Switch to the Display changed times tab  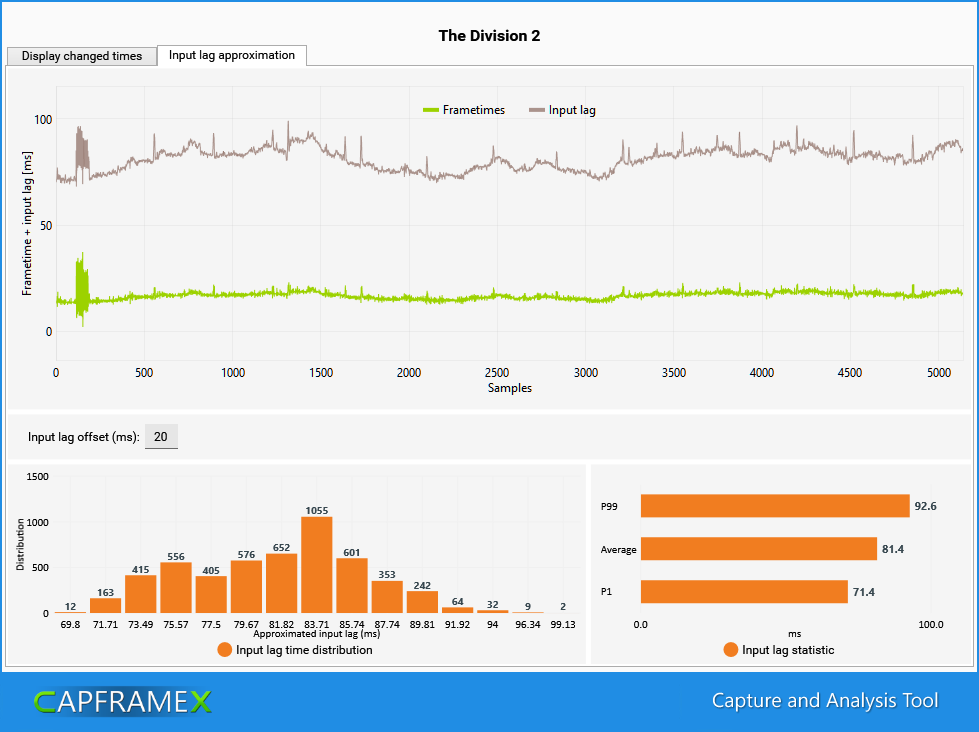(82, 56)
